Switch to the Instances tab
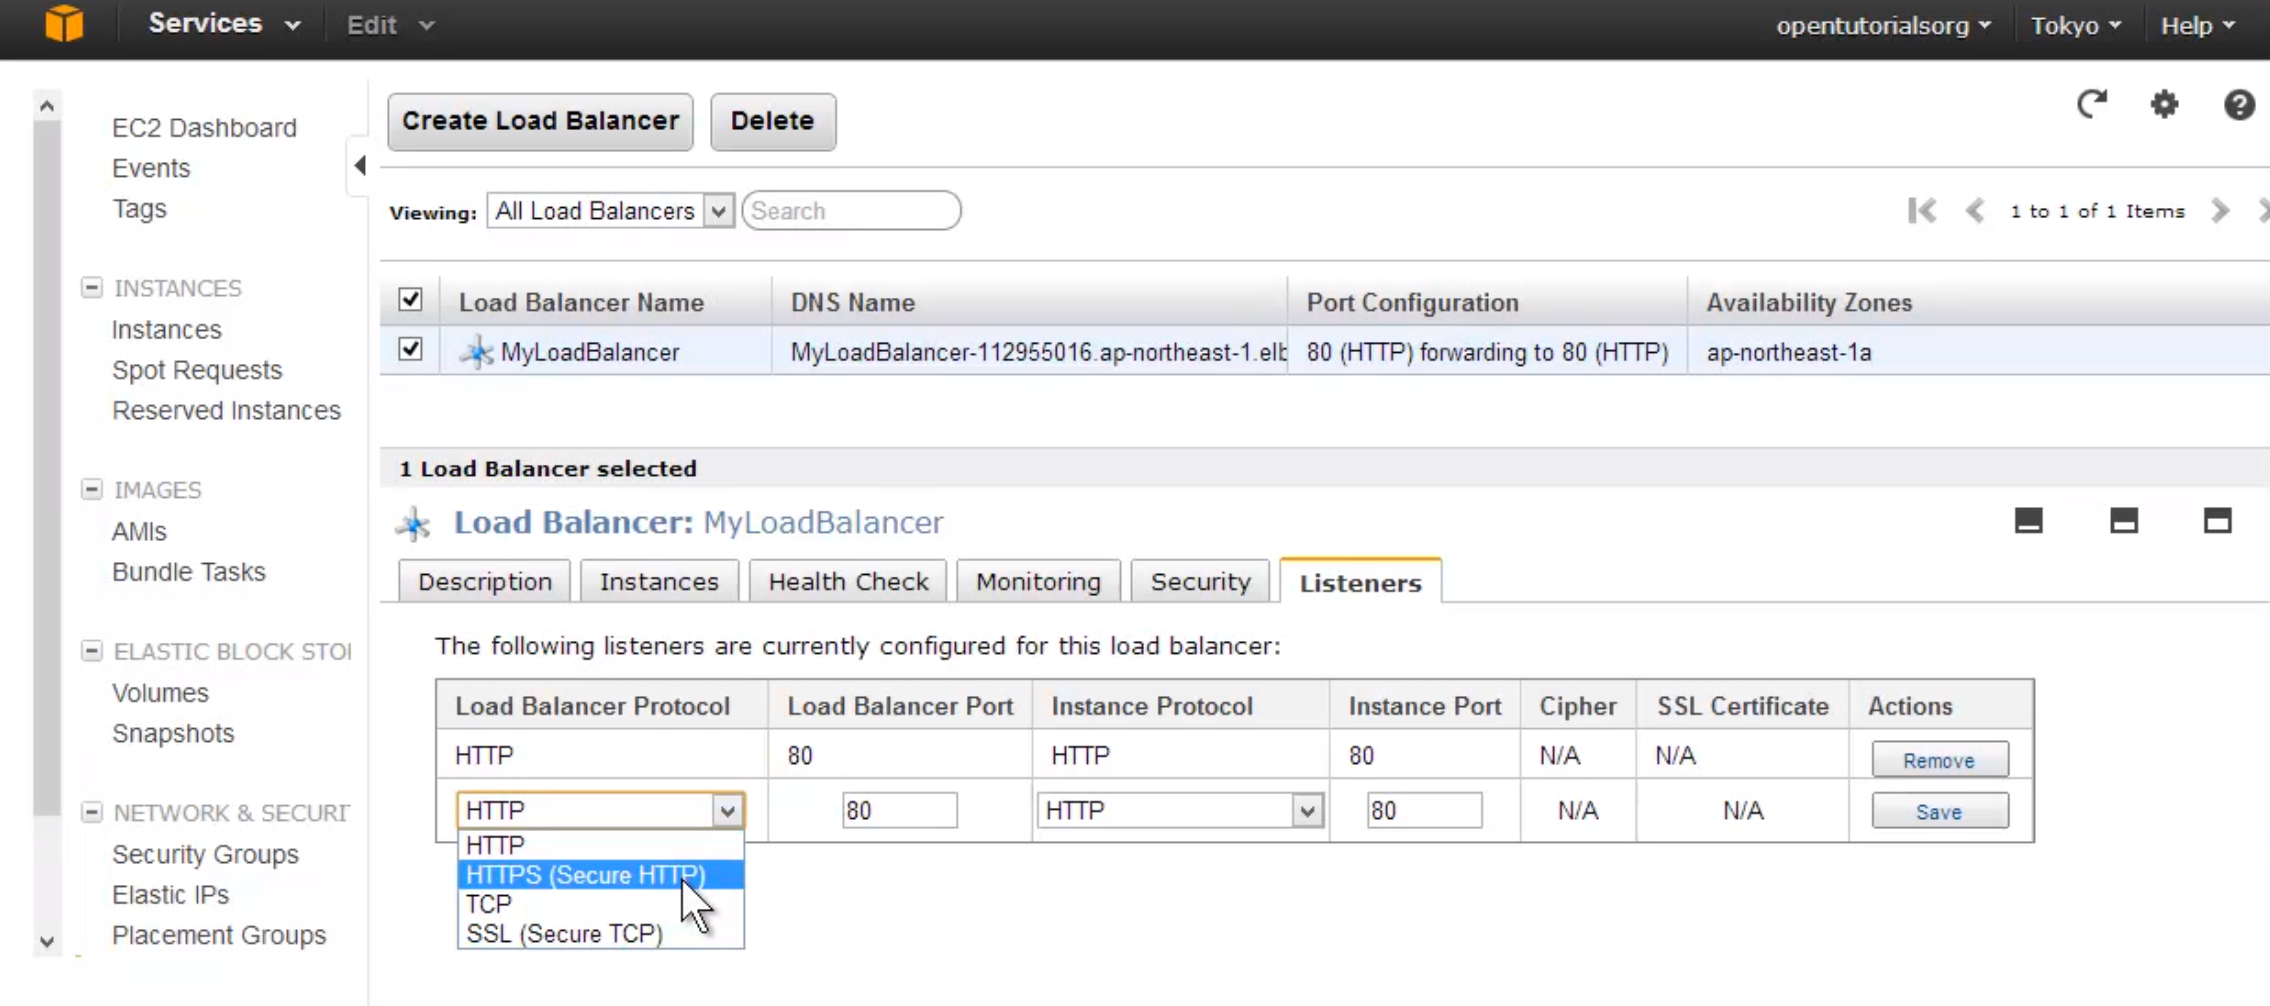Viewport: 2270px width, 1006px height. coord(659,582)
